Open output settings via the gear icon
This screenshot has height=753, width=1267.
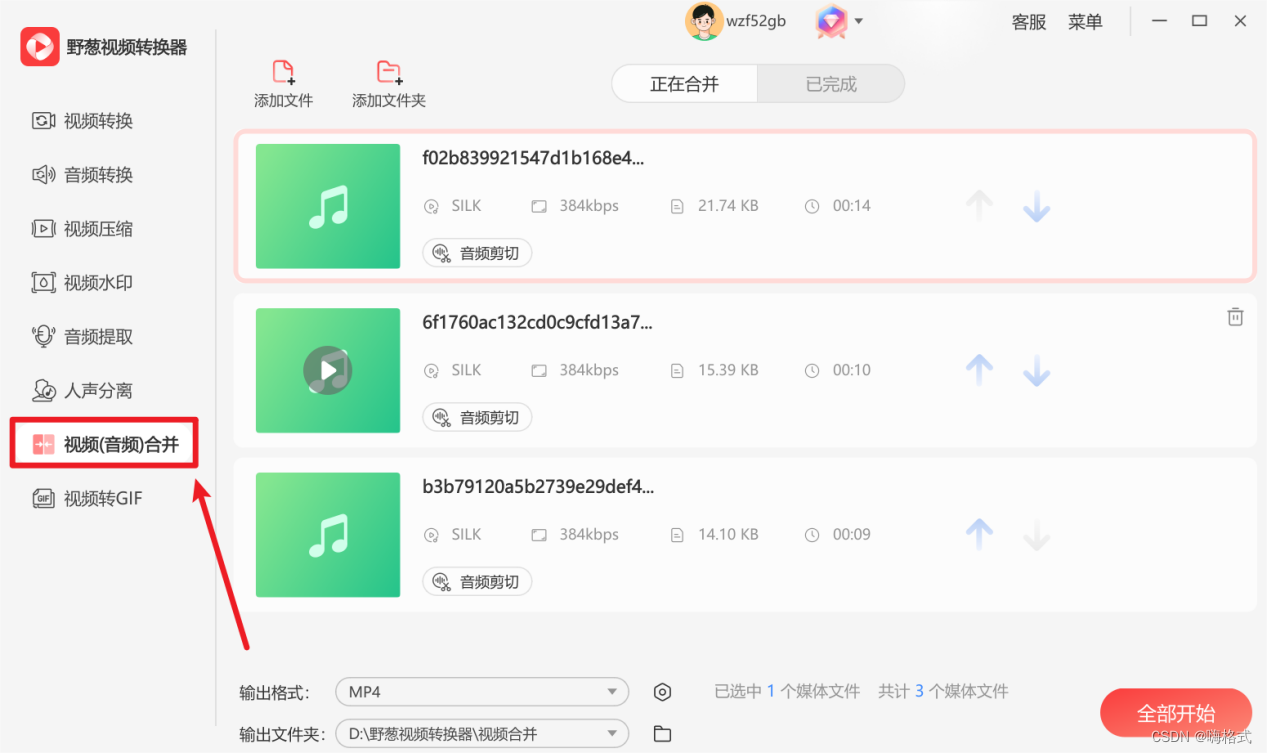click(x=662, y=691)
